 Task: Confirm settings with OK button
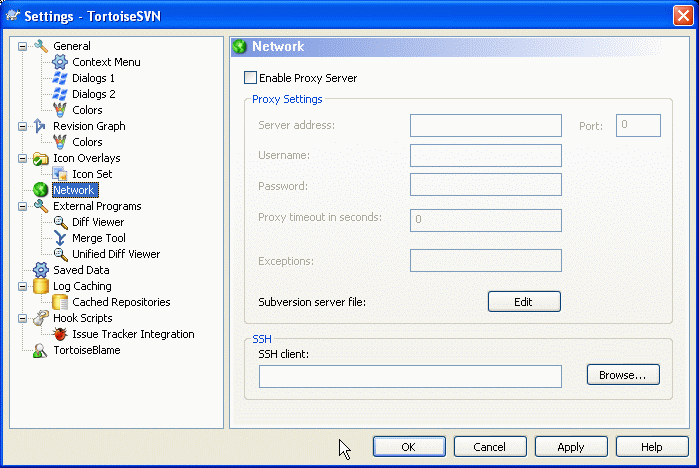point(409,447)
